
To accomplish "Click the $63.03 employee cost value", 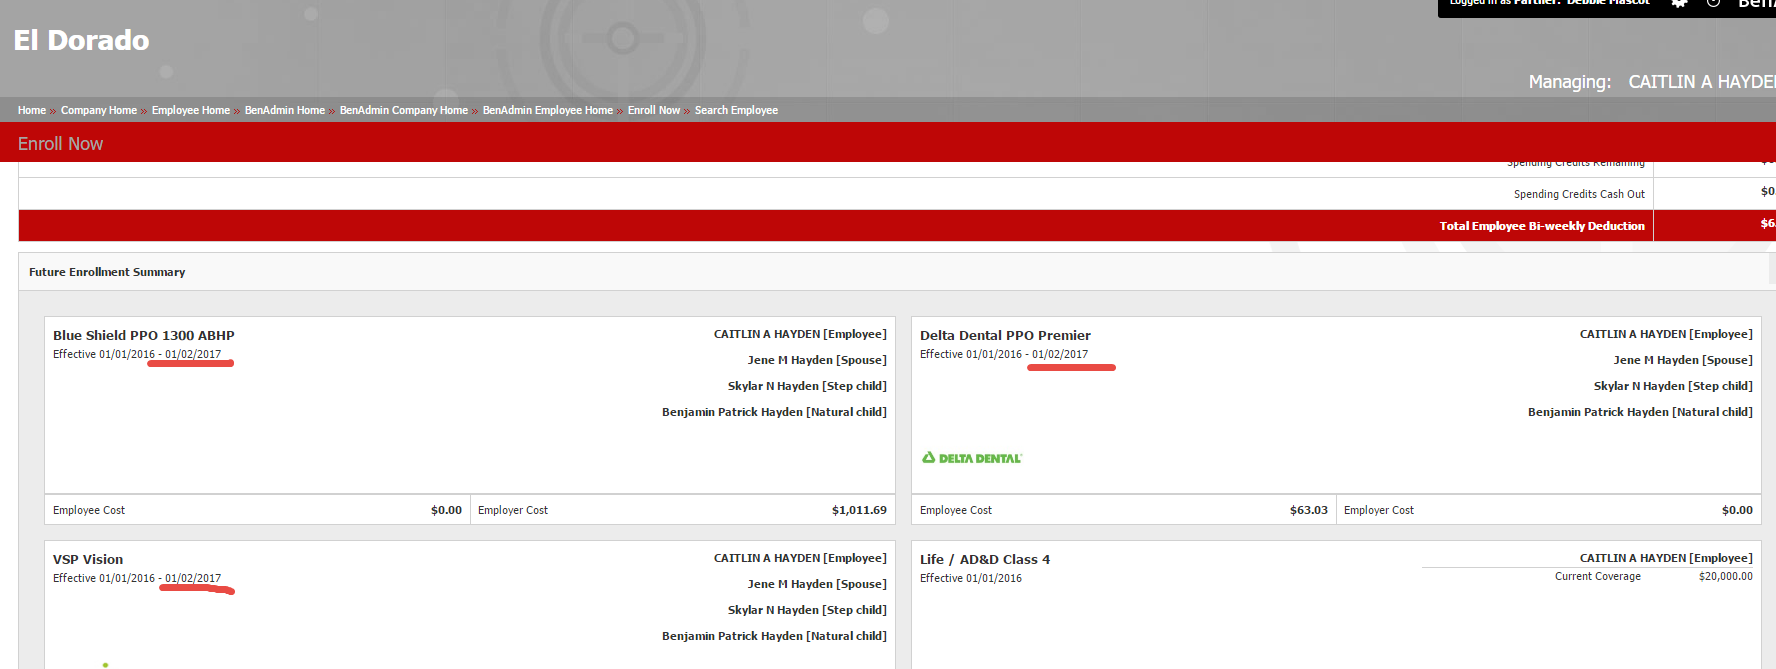I will (1309, 510).
